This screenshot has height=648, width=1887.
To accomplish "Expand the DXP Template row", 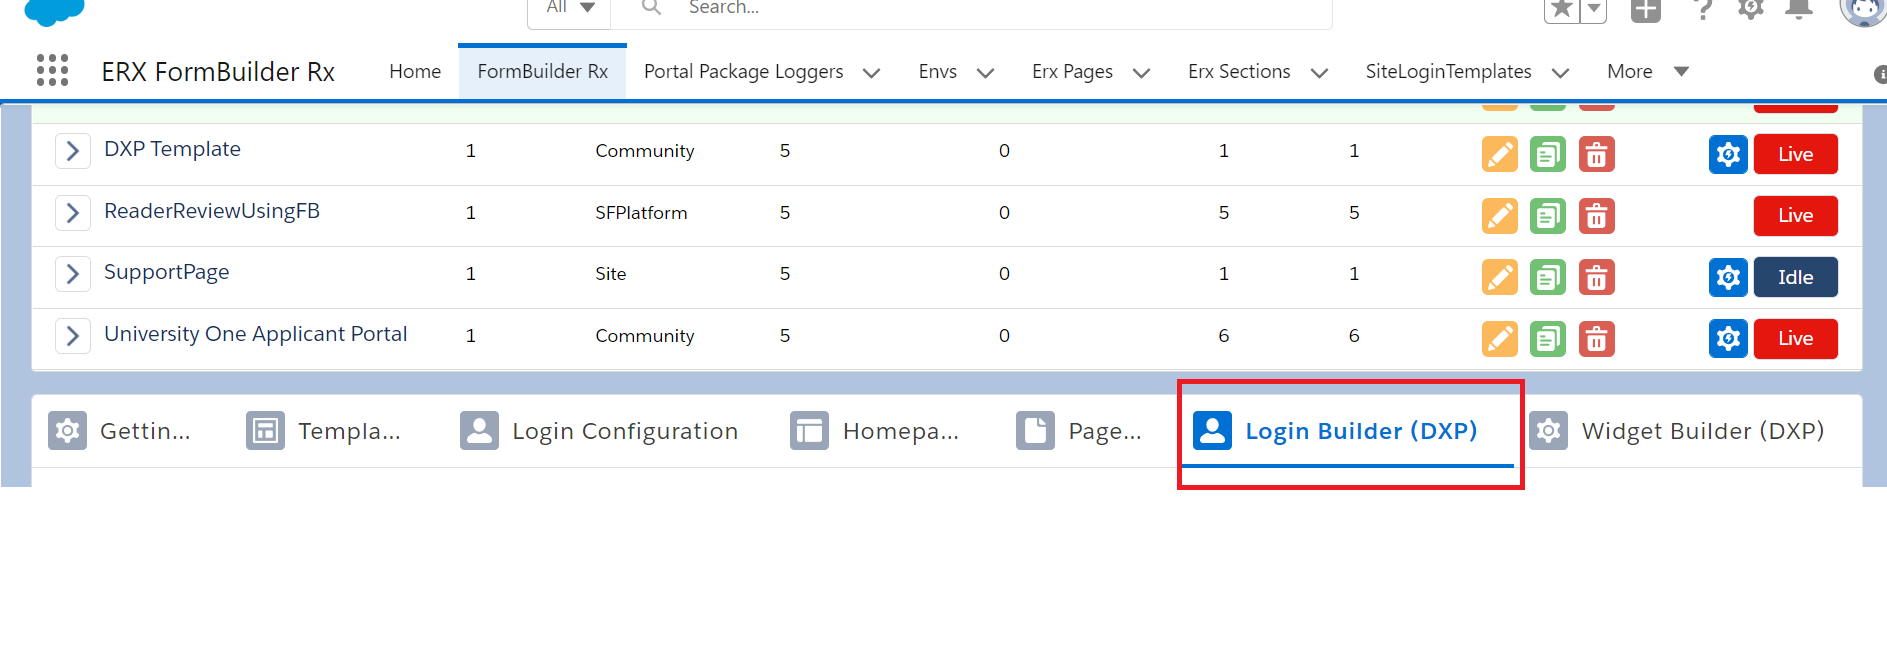I will tap(72, 151).
